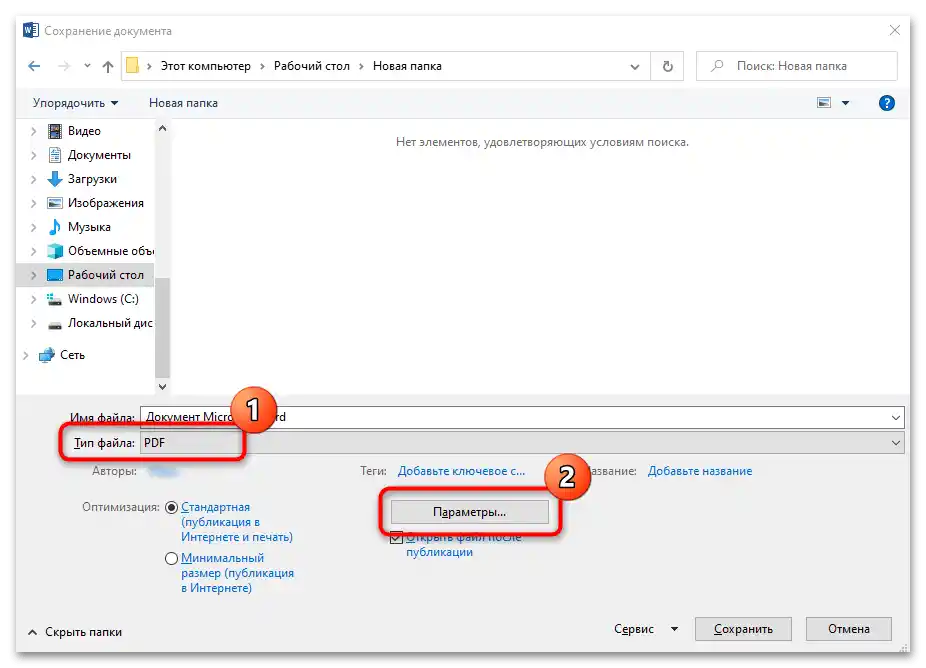Open recent locations dropdown arrow
Image resolution: width=926 pixels, height=668 pixels.
coord(87,66)
